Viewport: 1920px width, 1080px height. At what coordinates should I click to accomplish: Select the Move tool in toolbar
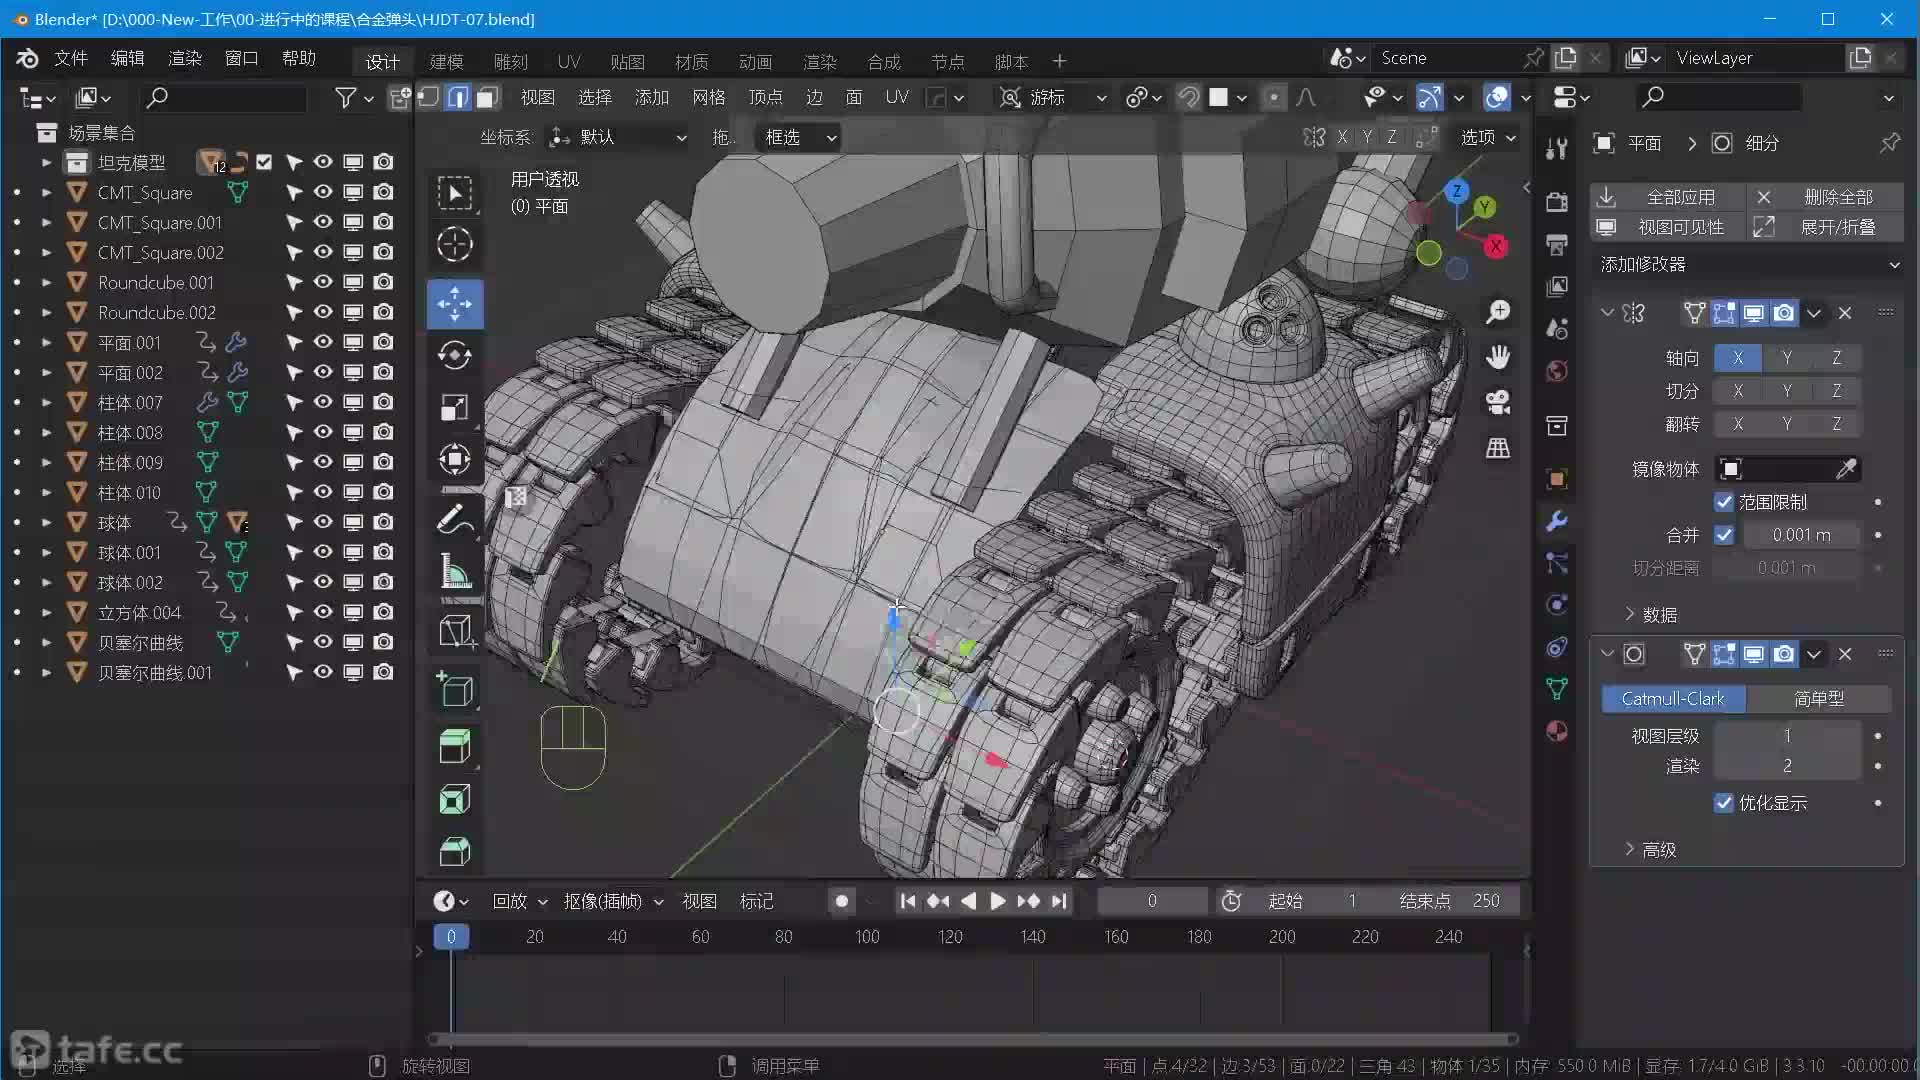[x=455, y=304]
